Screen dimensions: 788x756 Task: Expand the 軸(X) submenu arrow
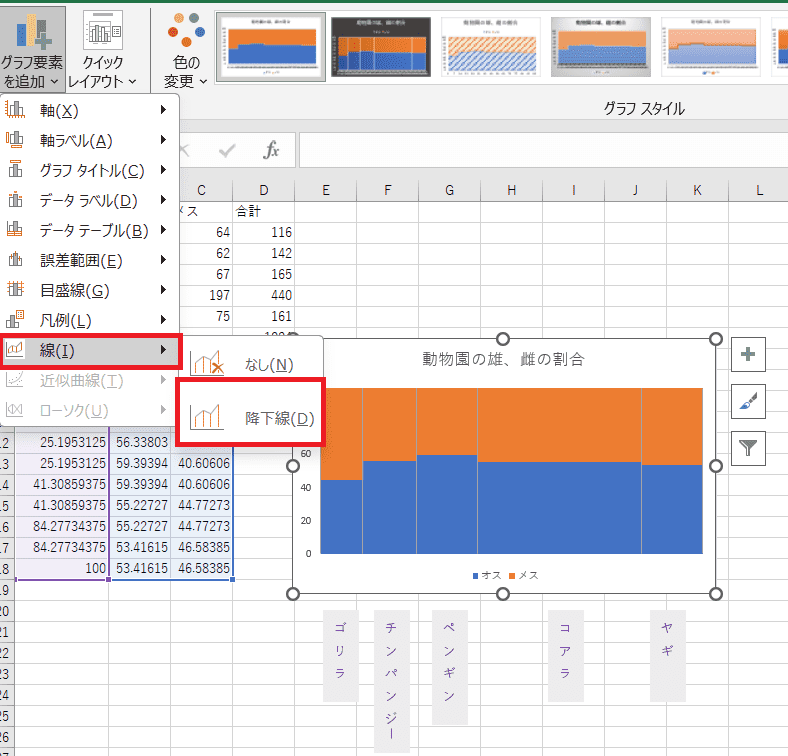[163, 109]
